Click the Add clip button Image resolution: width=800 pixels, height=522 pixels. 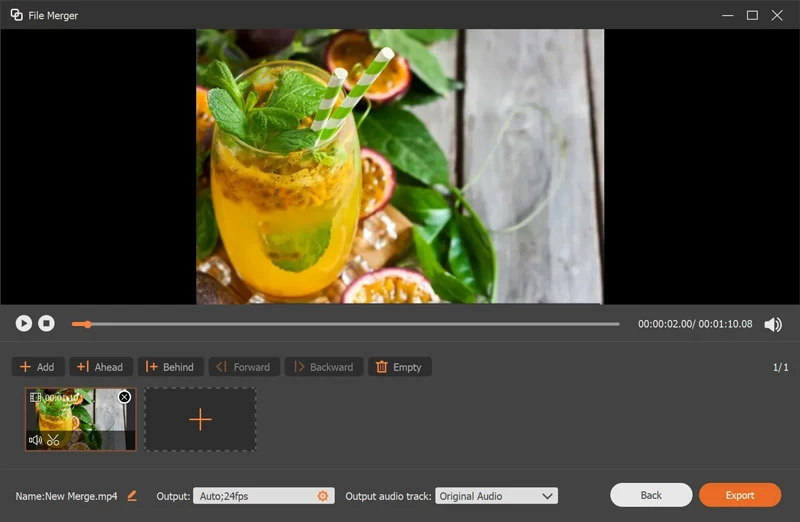(38, 367)
